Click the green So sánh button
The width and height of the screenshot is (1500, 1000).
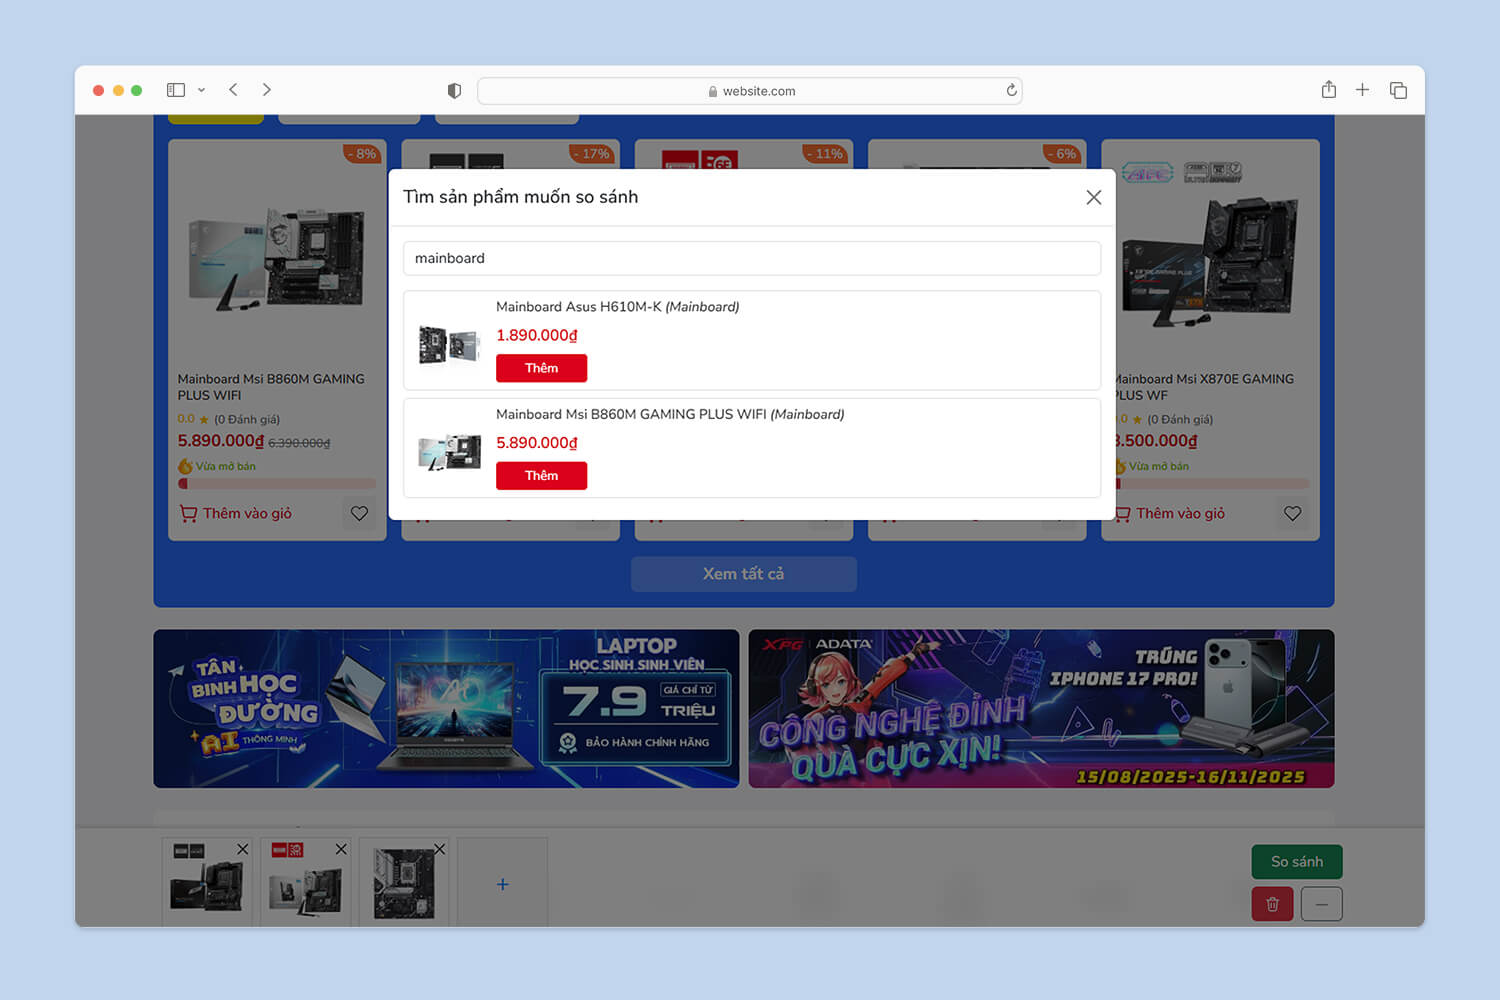(x=1297, y=862)
